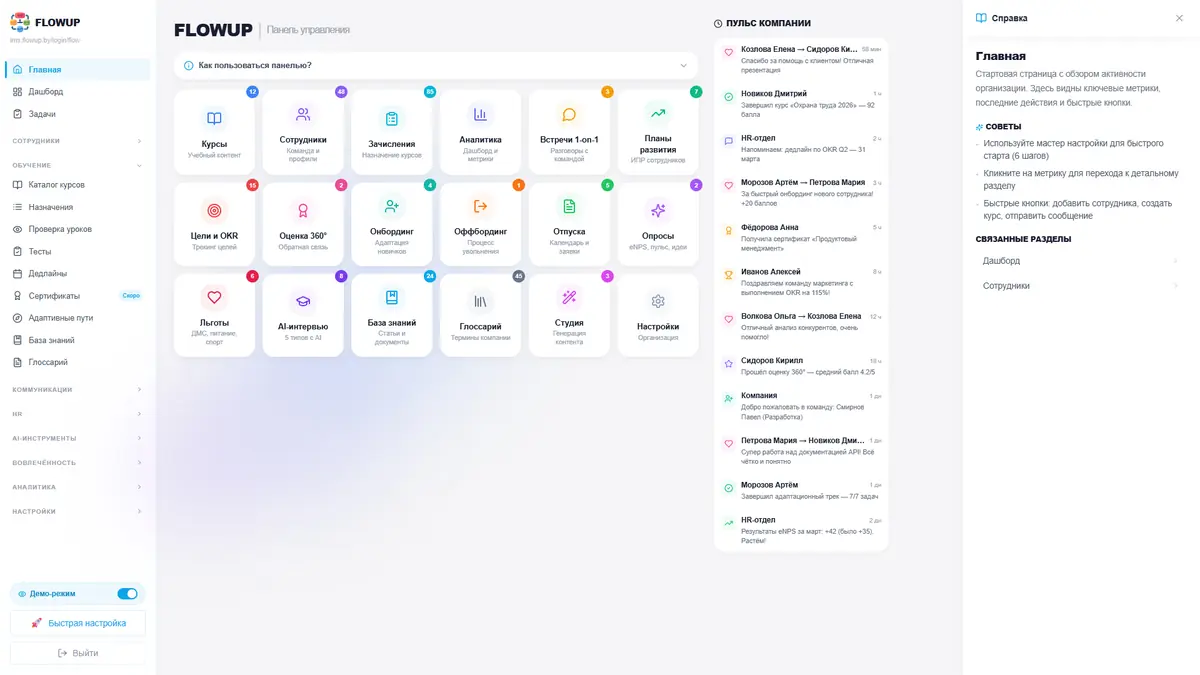Screen dimensions: 1200x675
Task: Collapse the Обучение sidebar section
Action: [x=78, y=165]
